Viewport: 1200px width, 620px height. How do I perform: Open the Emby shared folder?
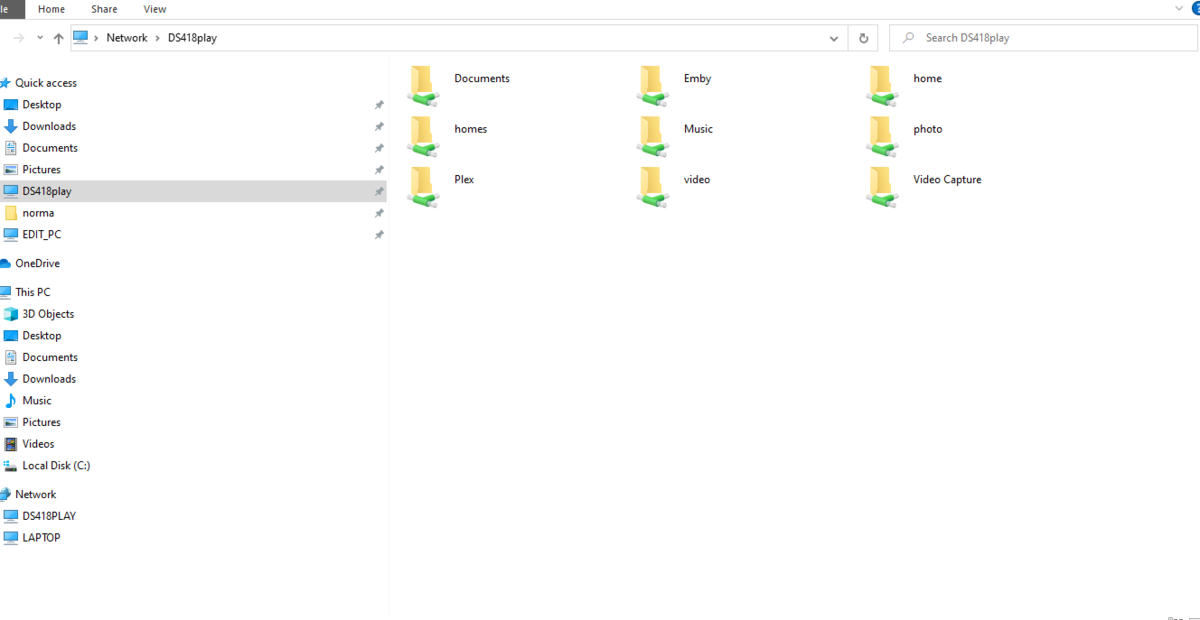697,78
